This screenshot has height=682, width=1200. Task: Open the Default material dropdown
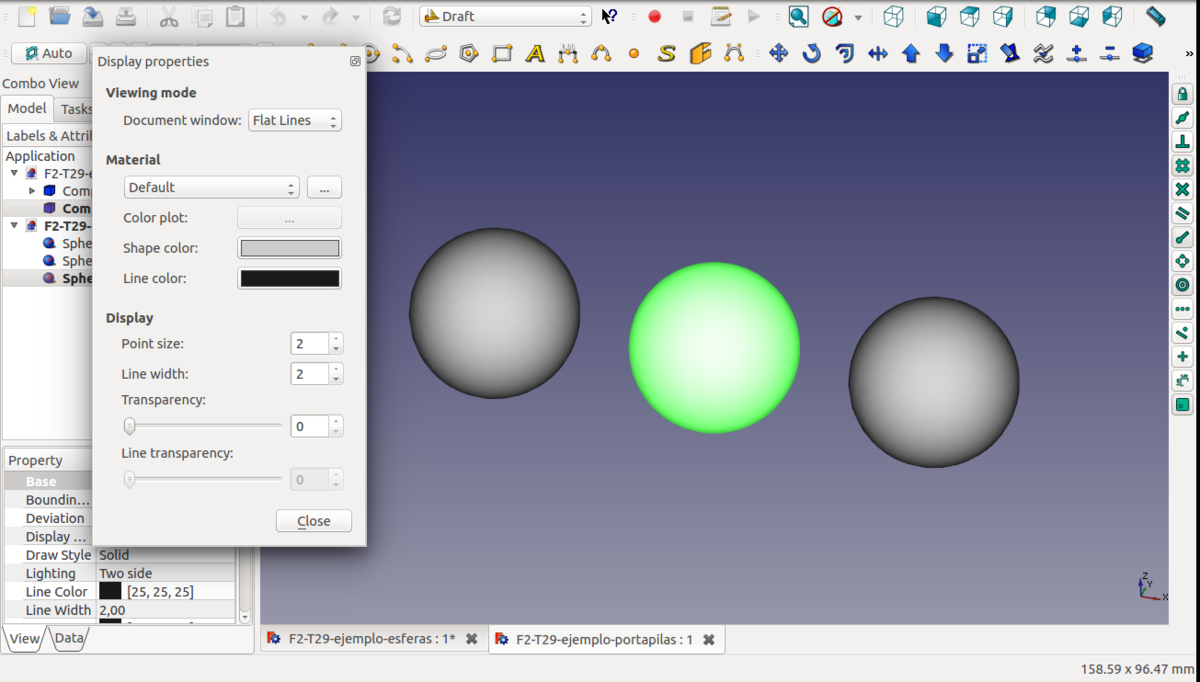tap(211, 187)
